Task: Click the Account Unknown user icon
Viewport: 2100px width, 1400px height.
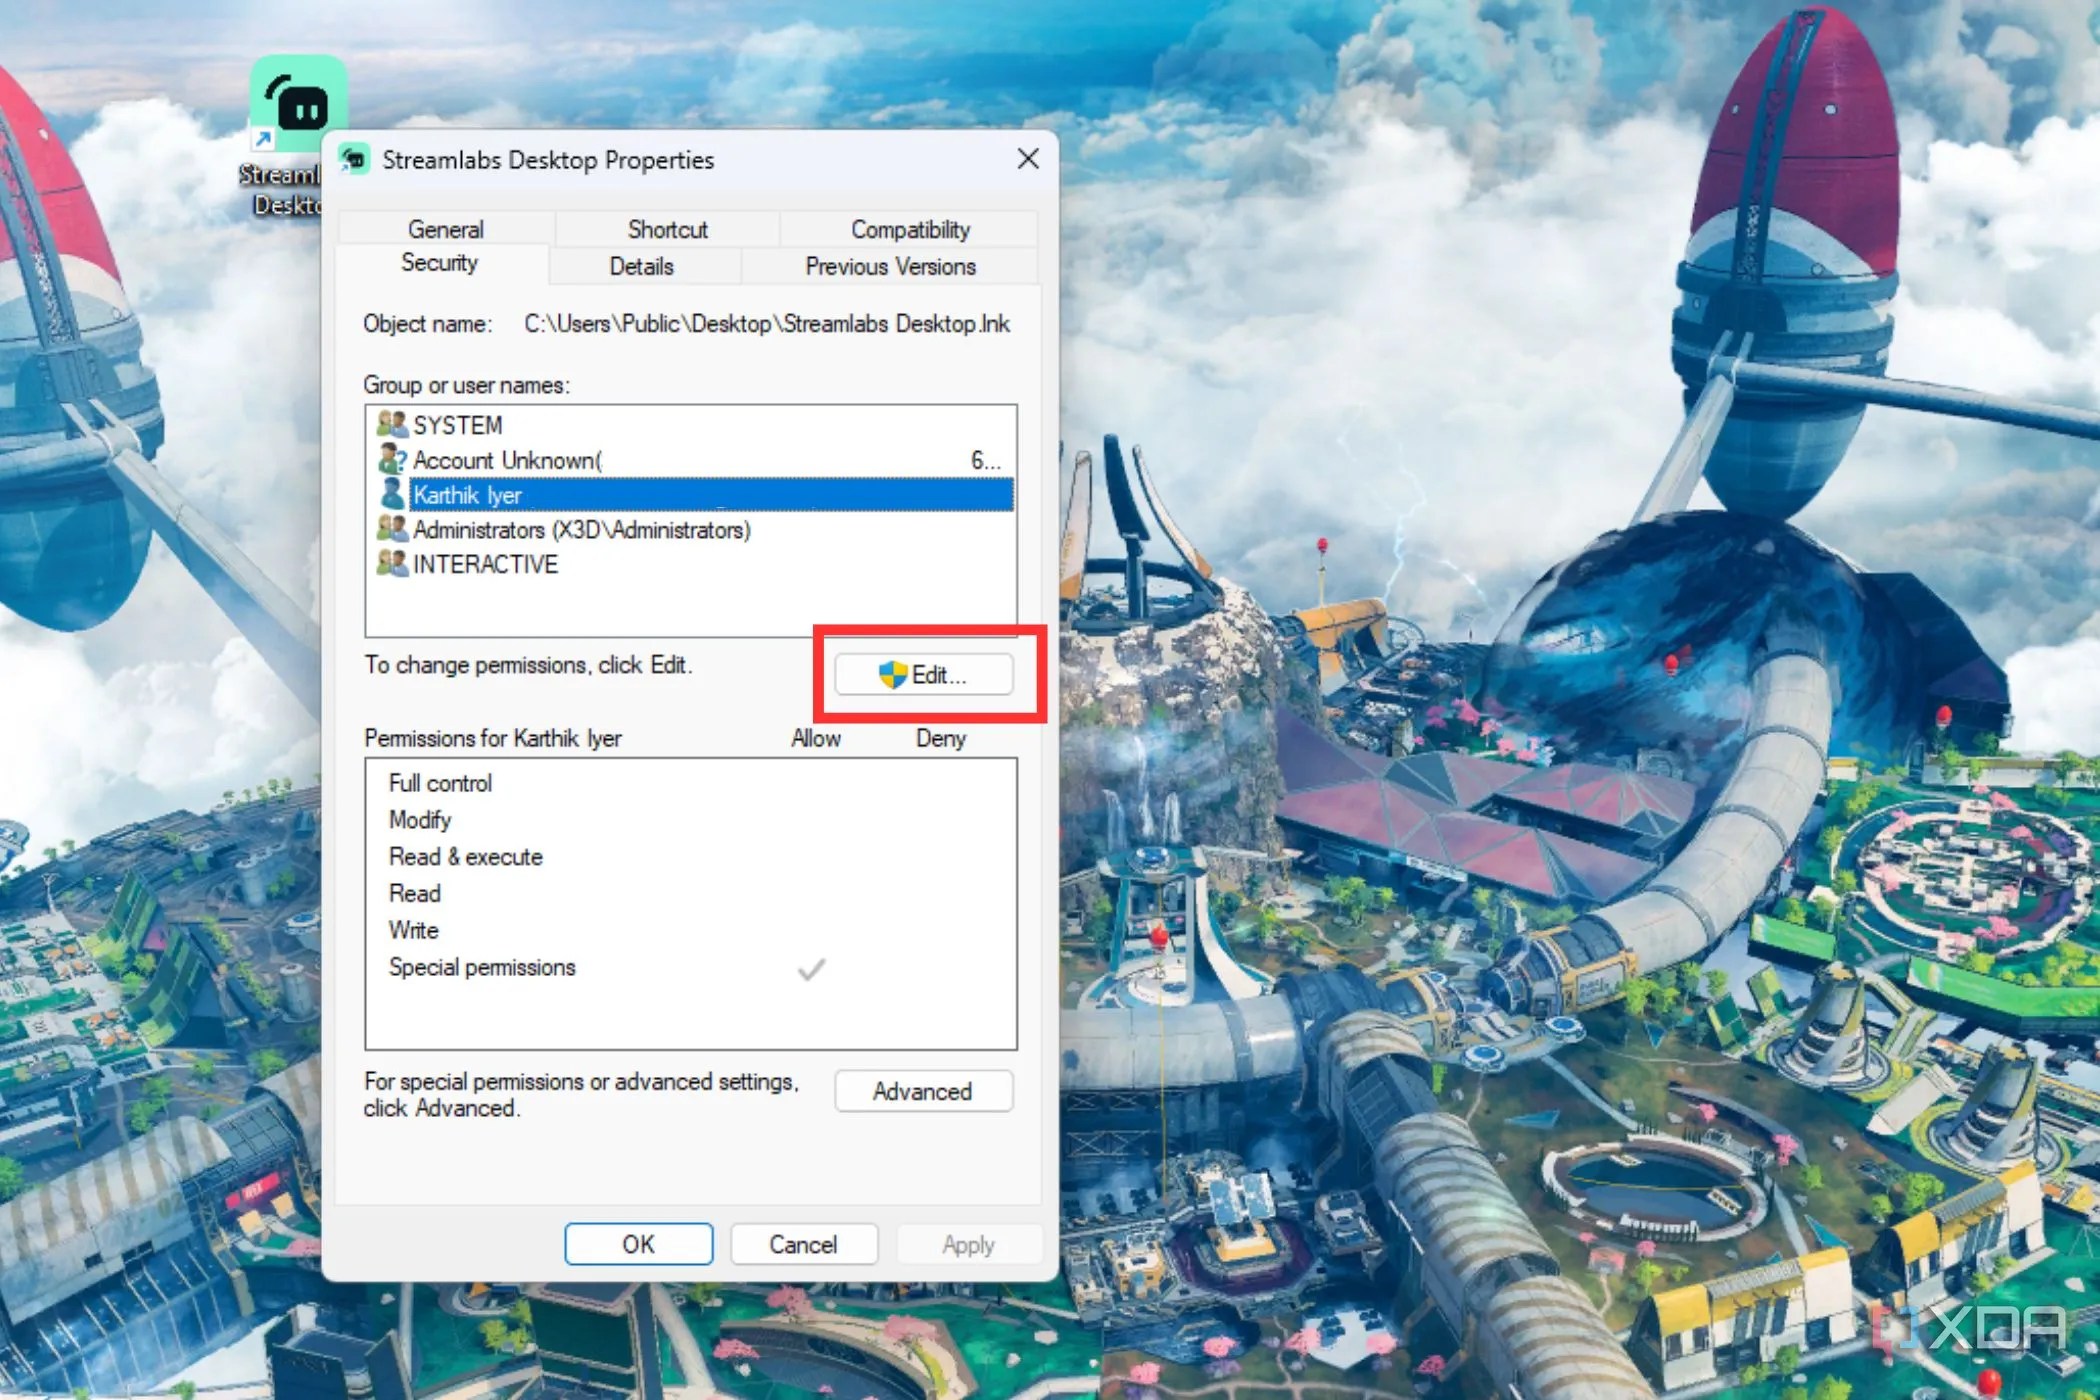Action: tap(390, 460)
